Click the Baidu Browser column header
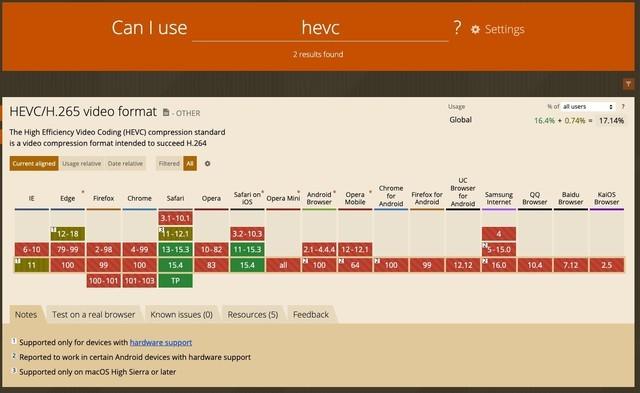640x393 pixels. [x=570, y=198]
